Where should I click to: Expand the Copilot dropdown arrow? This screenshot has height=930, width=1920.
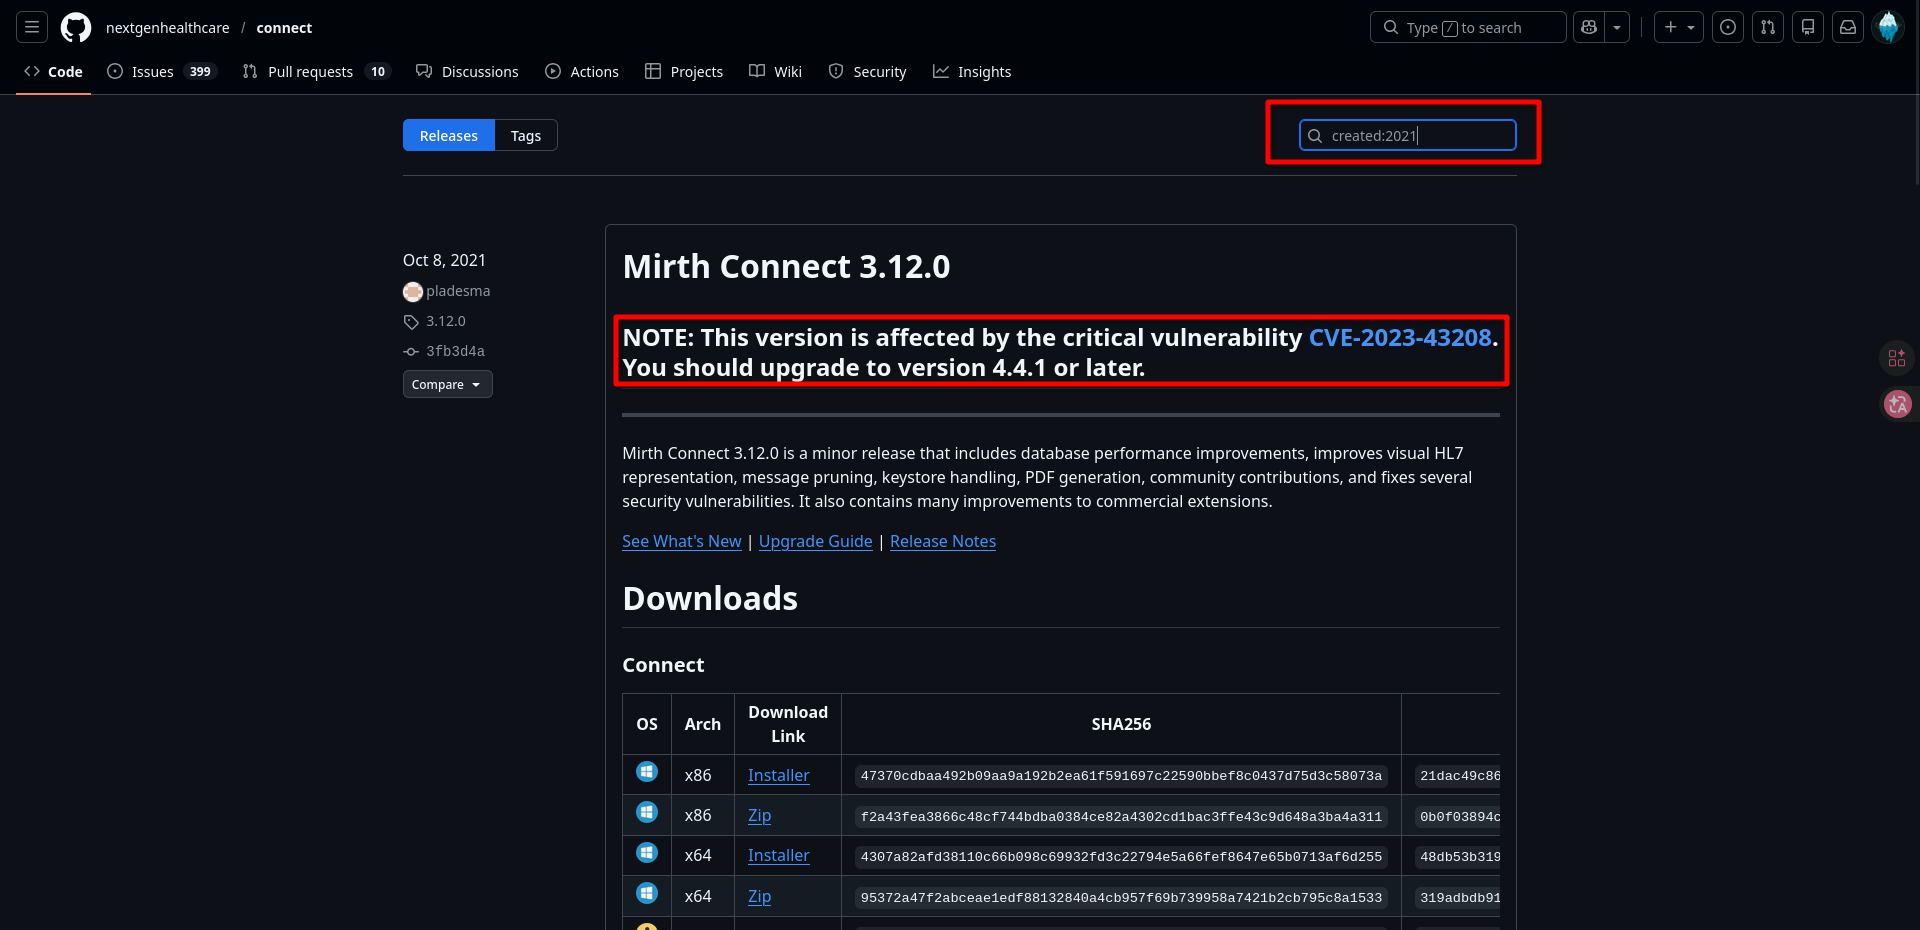[x=1617, y=27]
